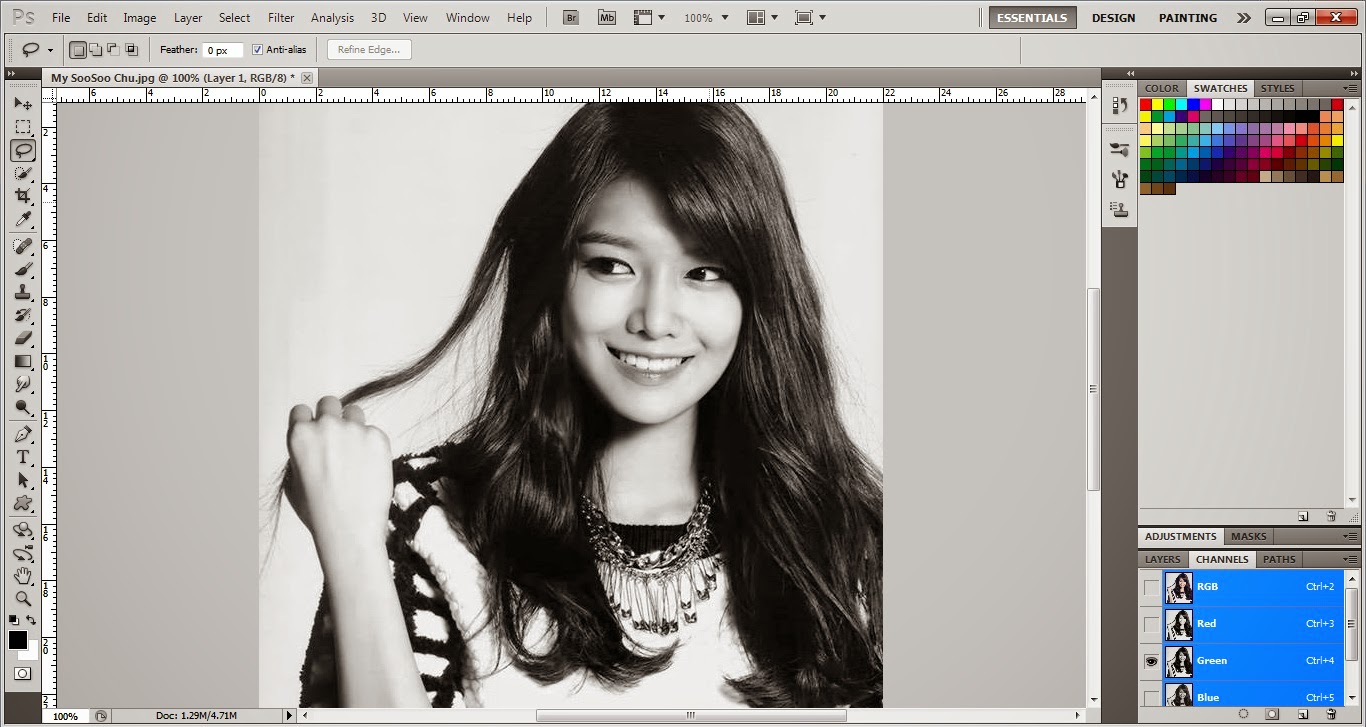Select the Lasso tool in the toolbox

[x=22, y=150]
